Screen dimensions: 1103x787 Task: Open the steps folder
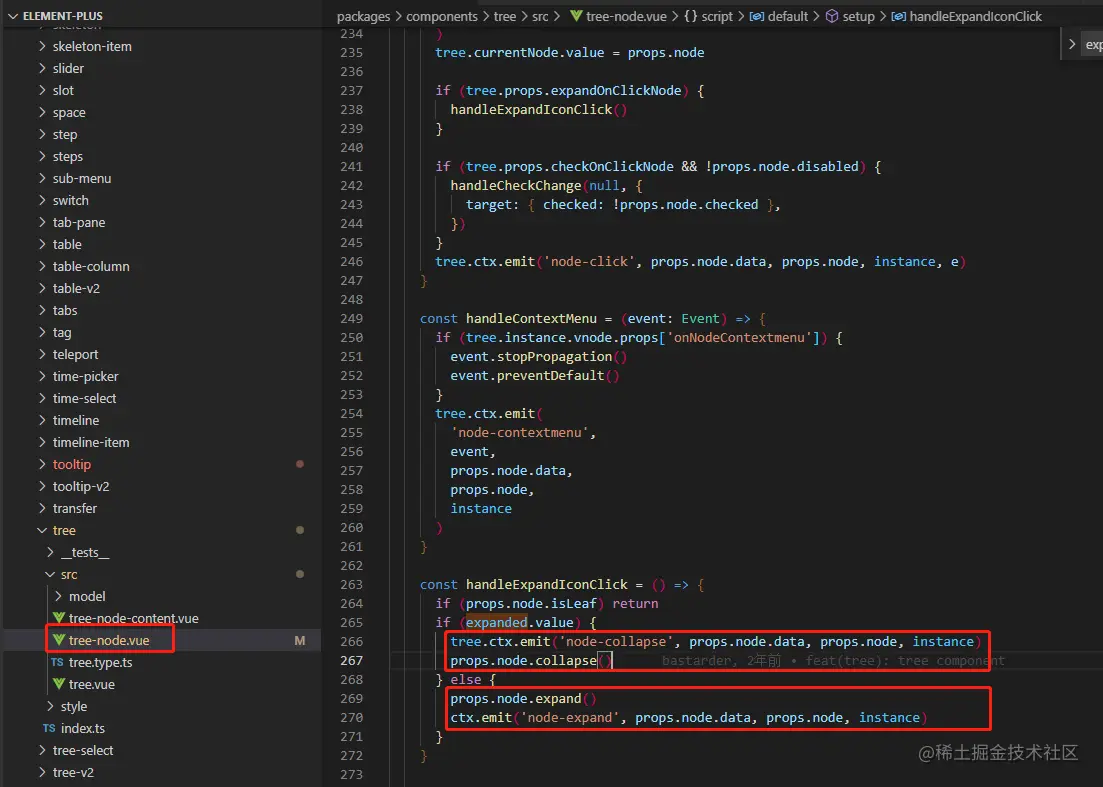coord(68,156)
